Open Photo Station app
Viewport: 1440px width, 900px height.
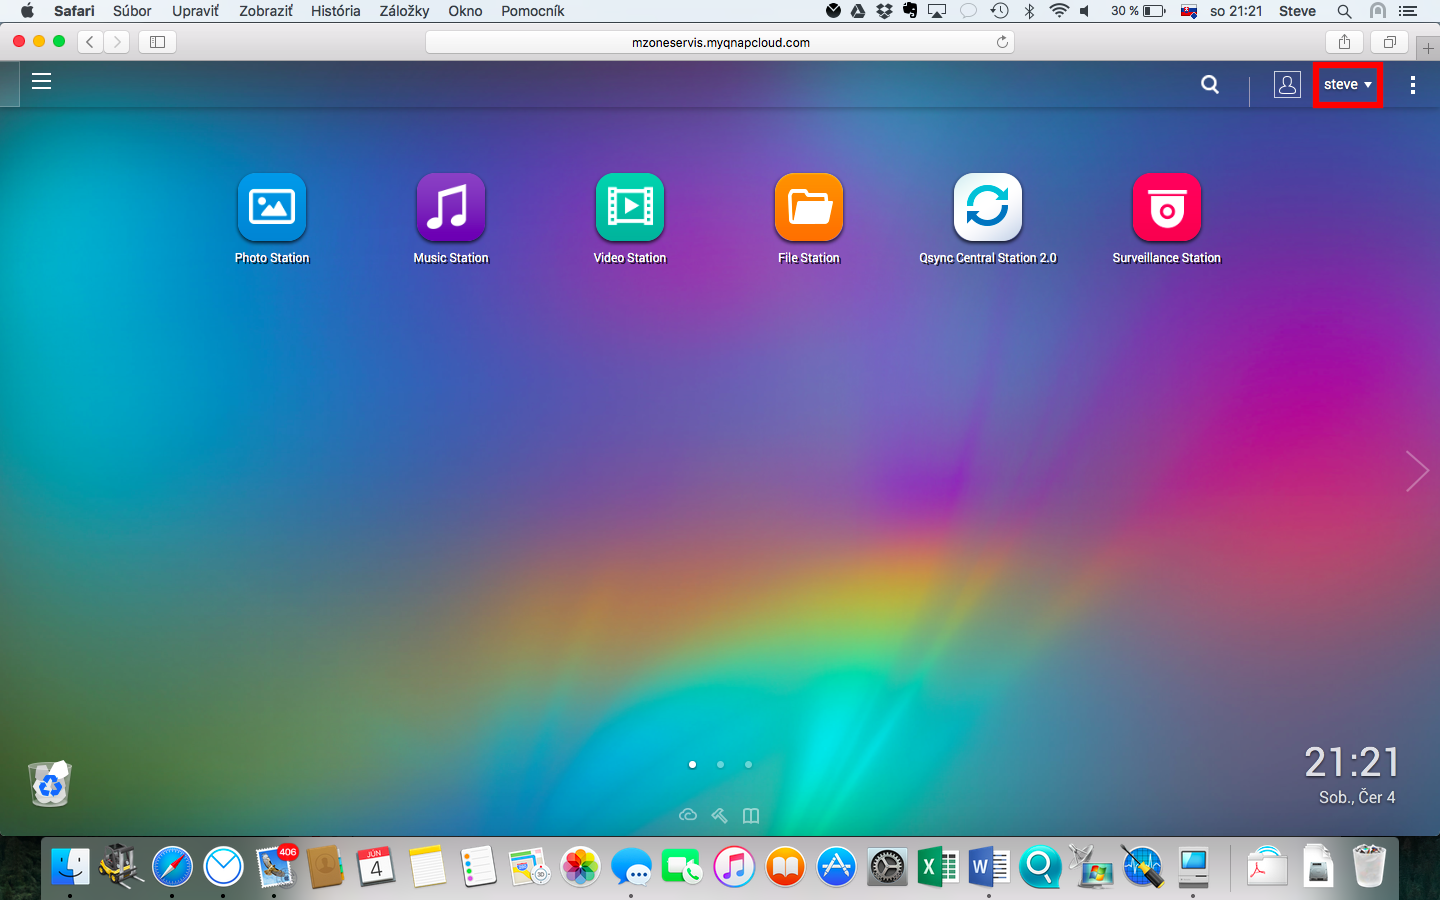click(x=271, y=207)
